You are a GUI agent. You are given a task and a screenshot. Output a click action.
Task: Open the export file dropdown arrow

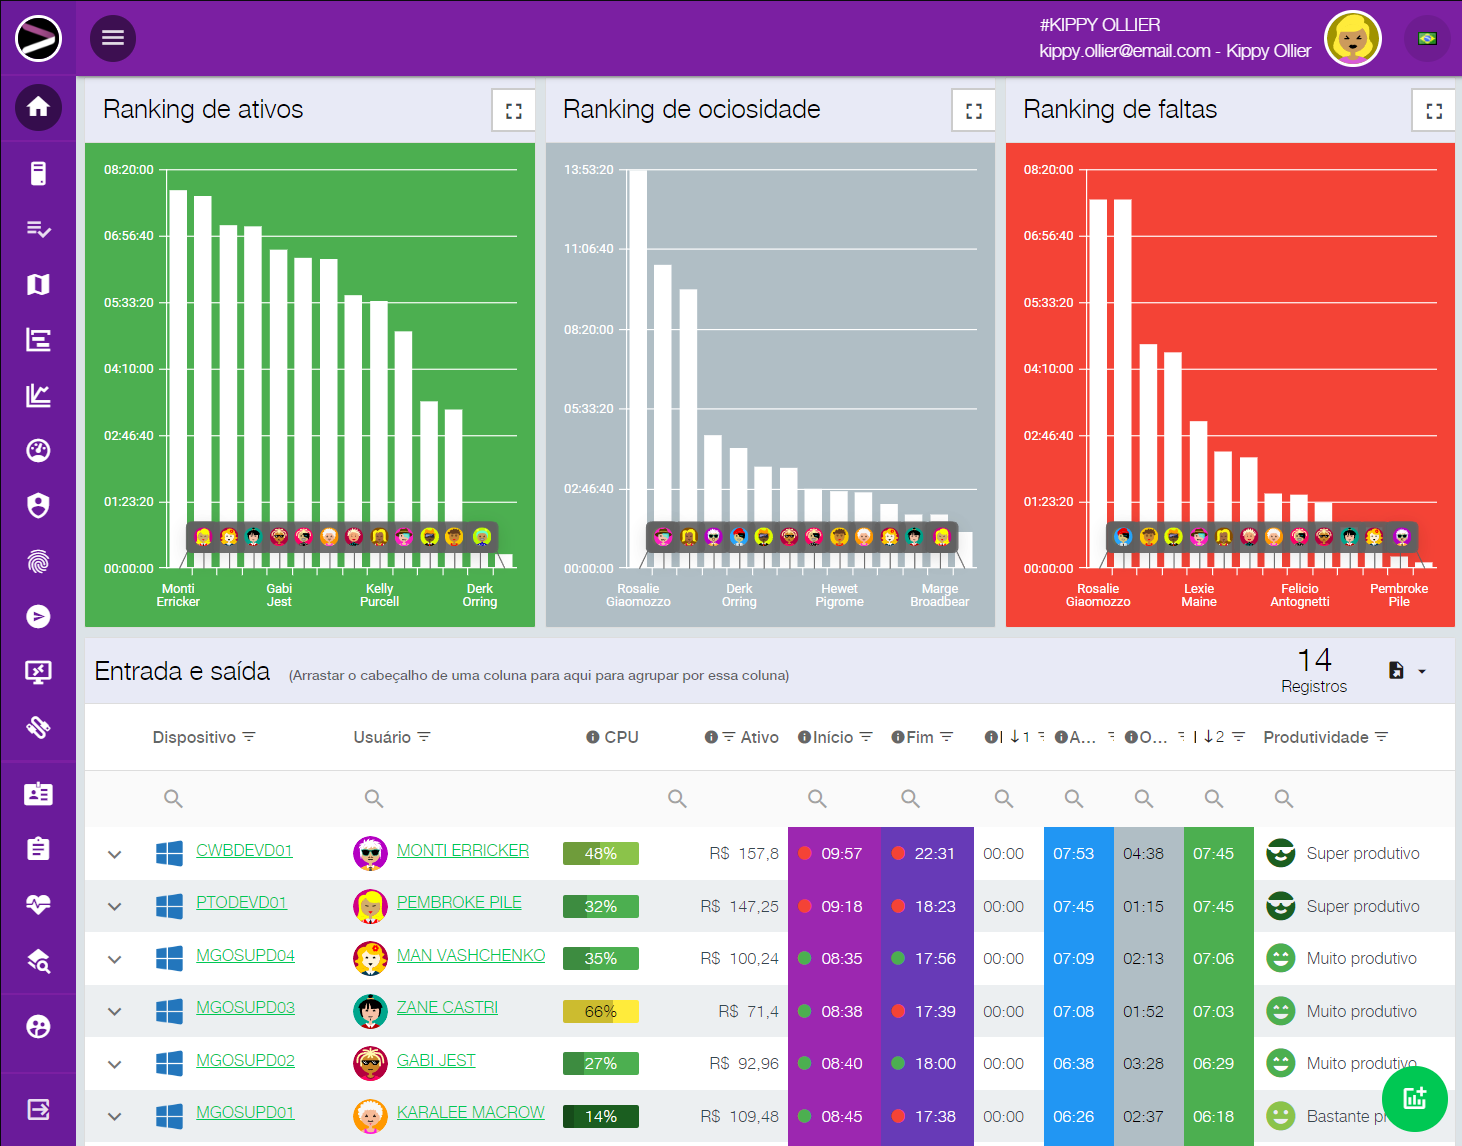tap(1421, 671)
